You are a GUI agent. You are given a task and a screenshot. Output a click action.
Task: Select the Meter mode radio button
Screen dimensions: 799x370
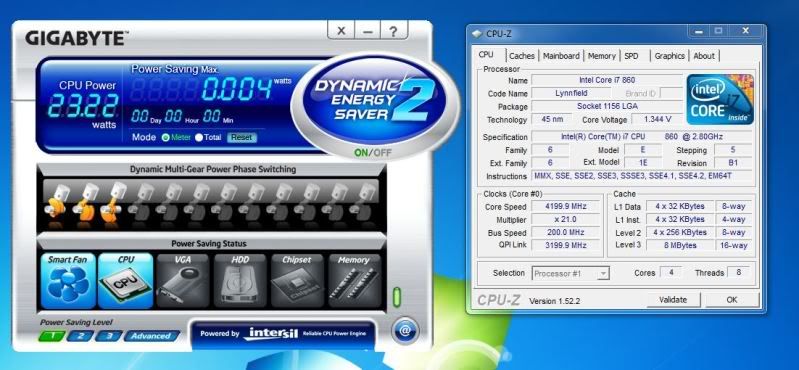pos(165,138)
